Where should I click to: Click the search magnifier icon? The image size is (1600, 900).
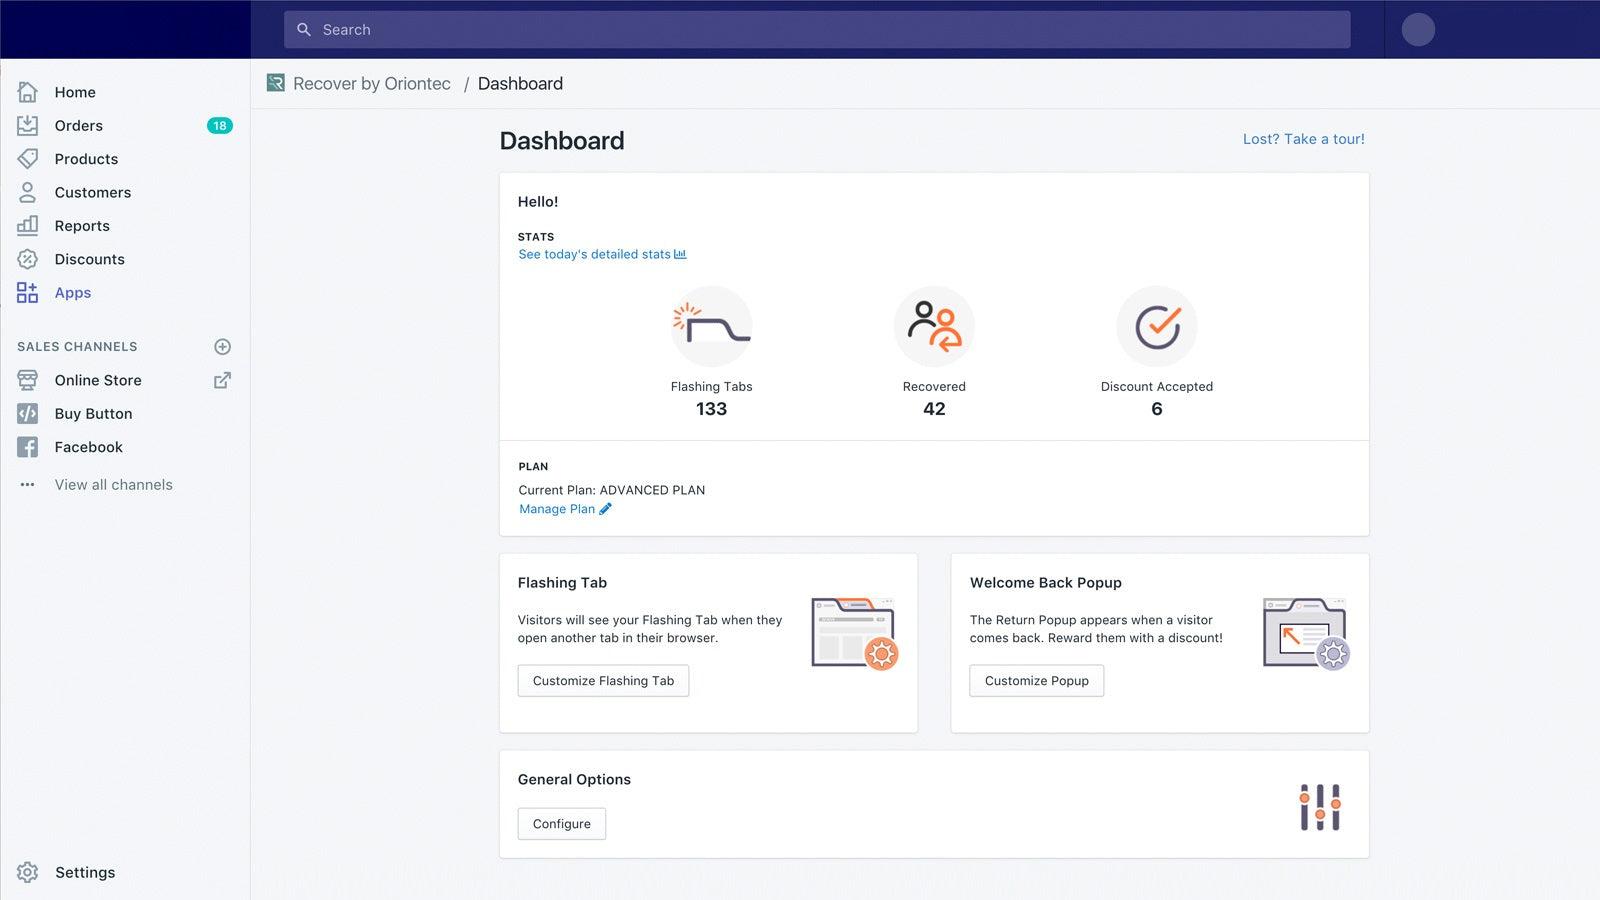[304, 29]
